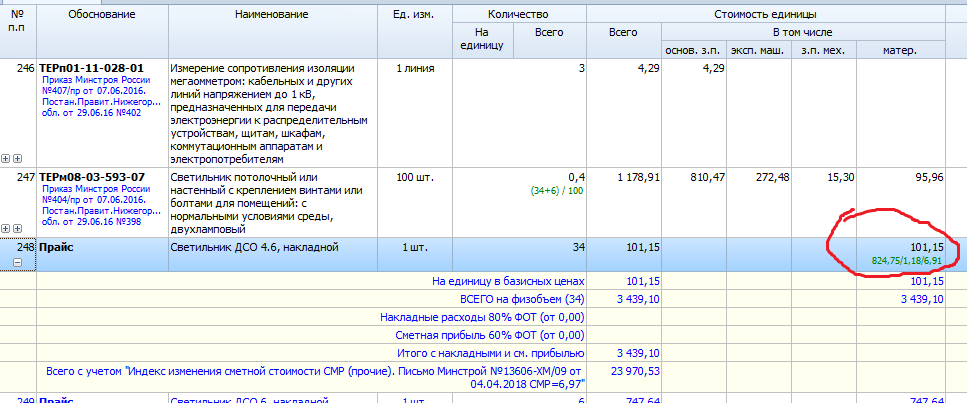The height and width of the screenshot is (403, 967).
Task: Select the 'Стоимость единицы' column group header
Action: pyautogui.click(x=765, y=14)
